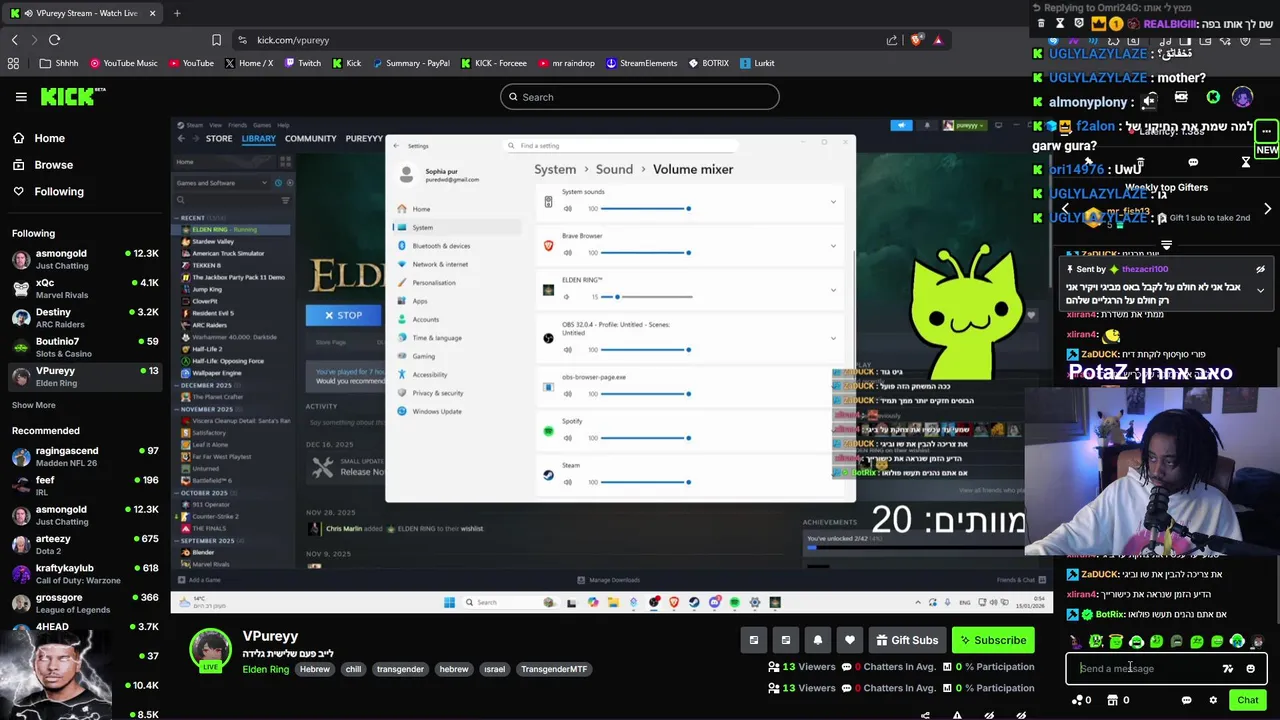Click the second layout icon beside bell
1280x720 pixels.
pyautogui.click(x=786, y=640)
